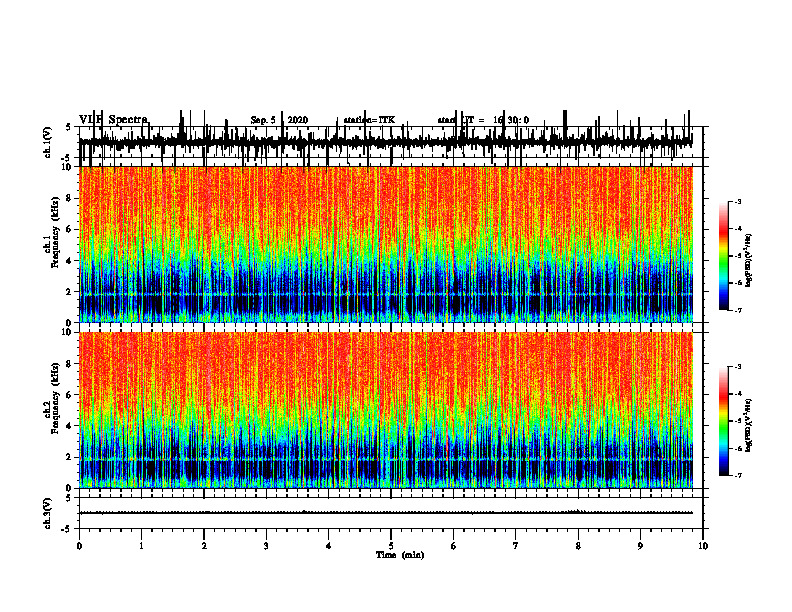This screenshot has width=792, height=612.
Task: Click the time axis tick label "4"
Action: [x=328, y=546]
